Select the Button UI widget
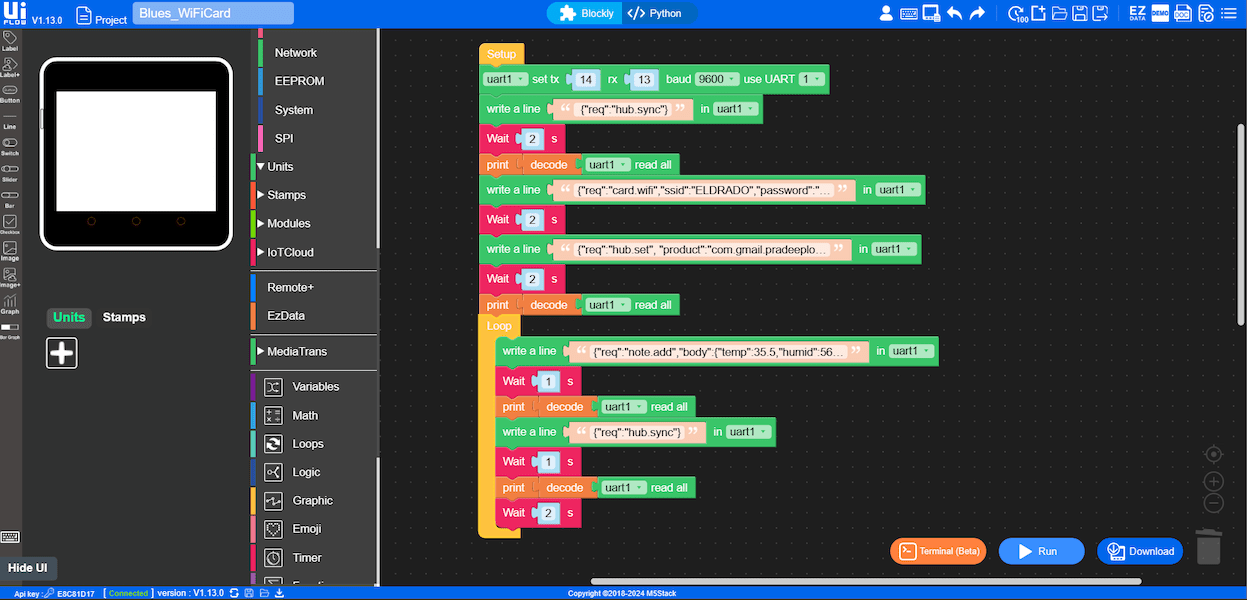 (x=10, y=93)
